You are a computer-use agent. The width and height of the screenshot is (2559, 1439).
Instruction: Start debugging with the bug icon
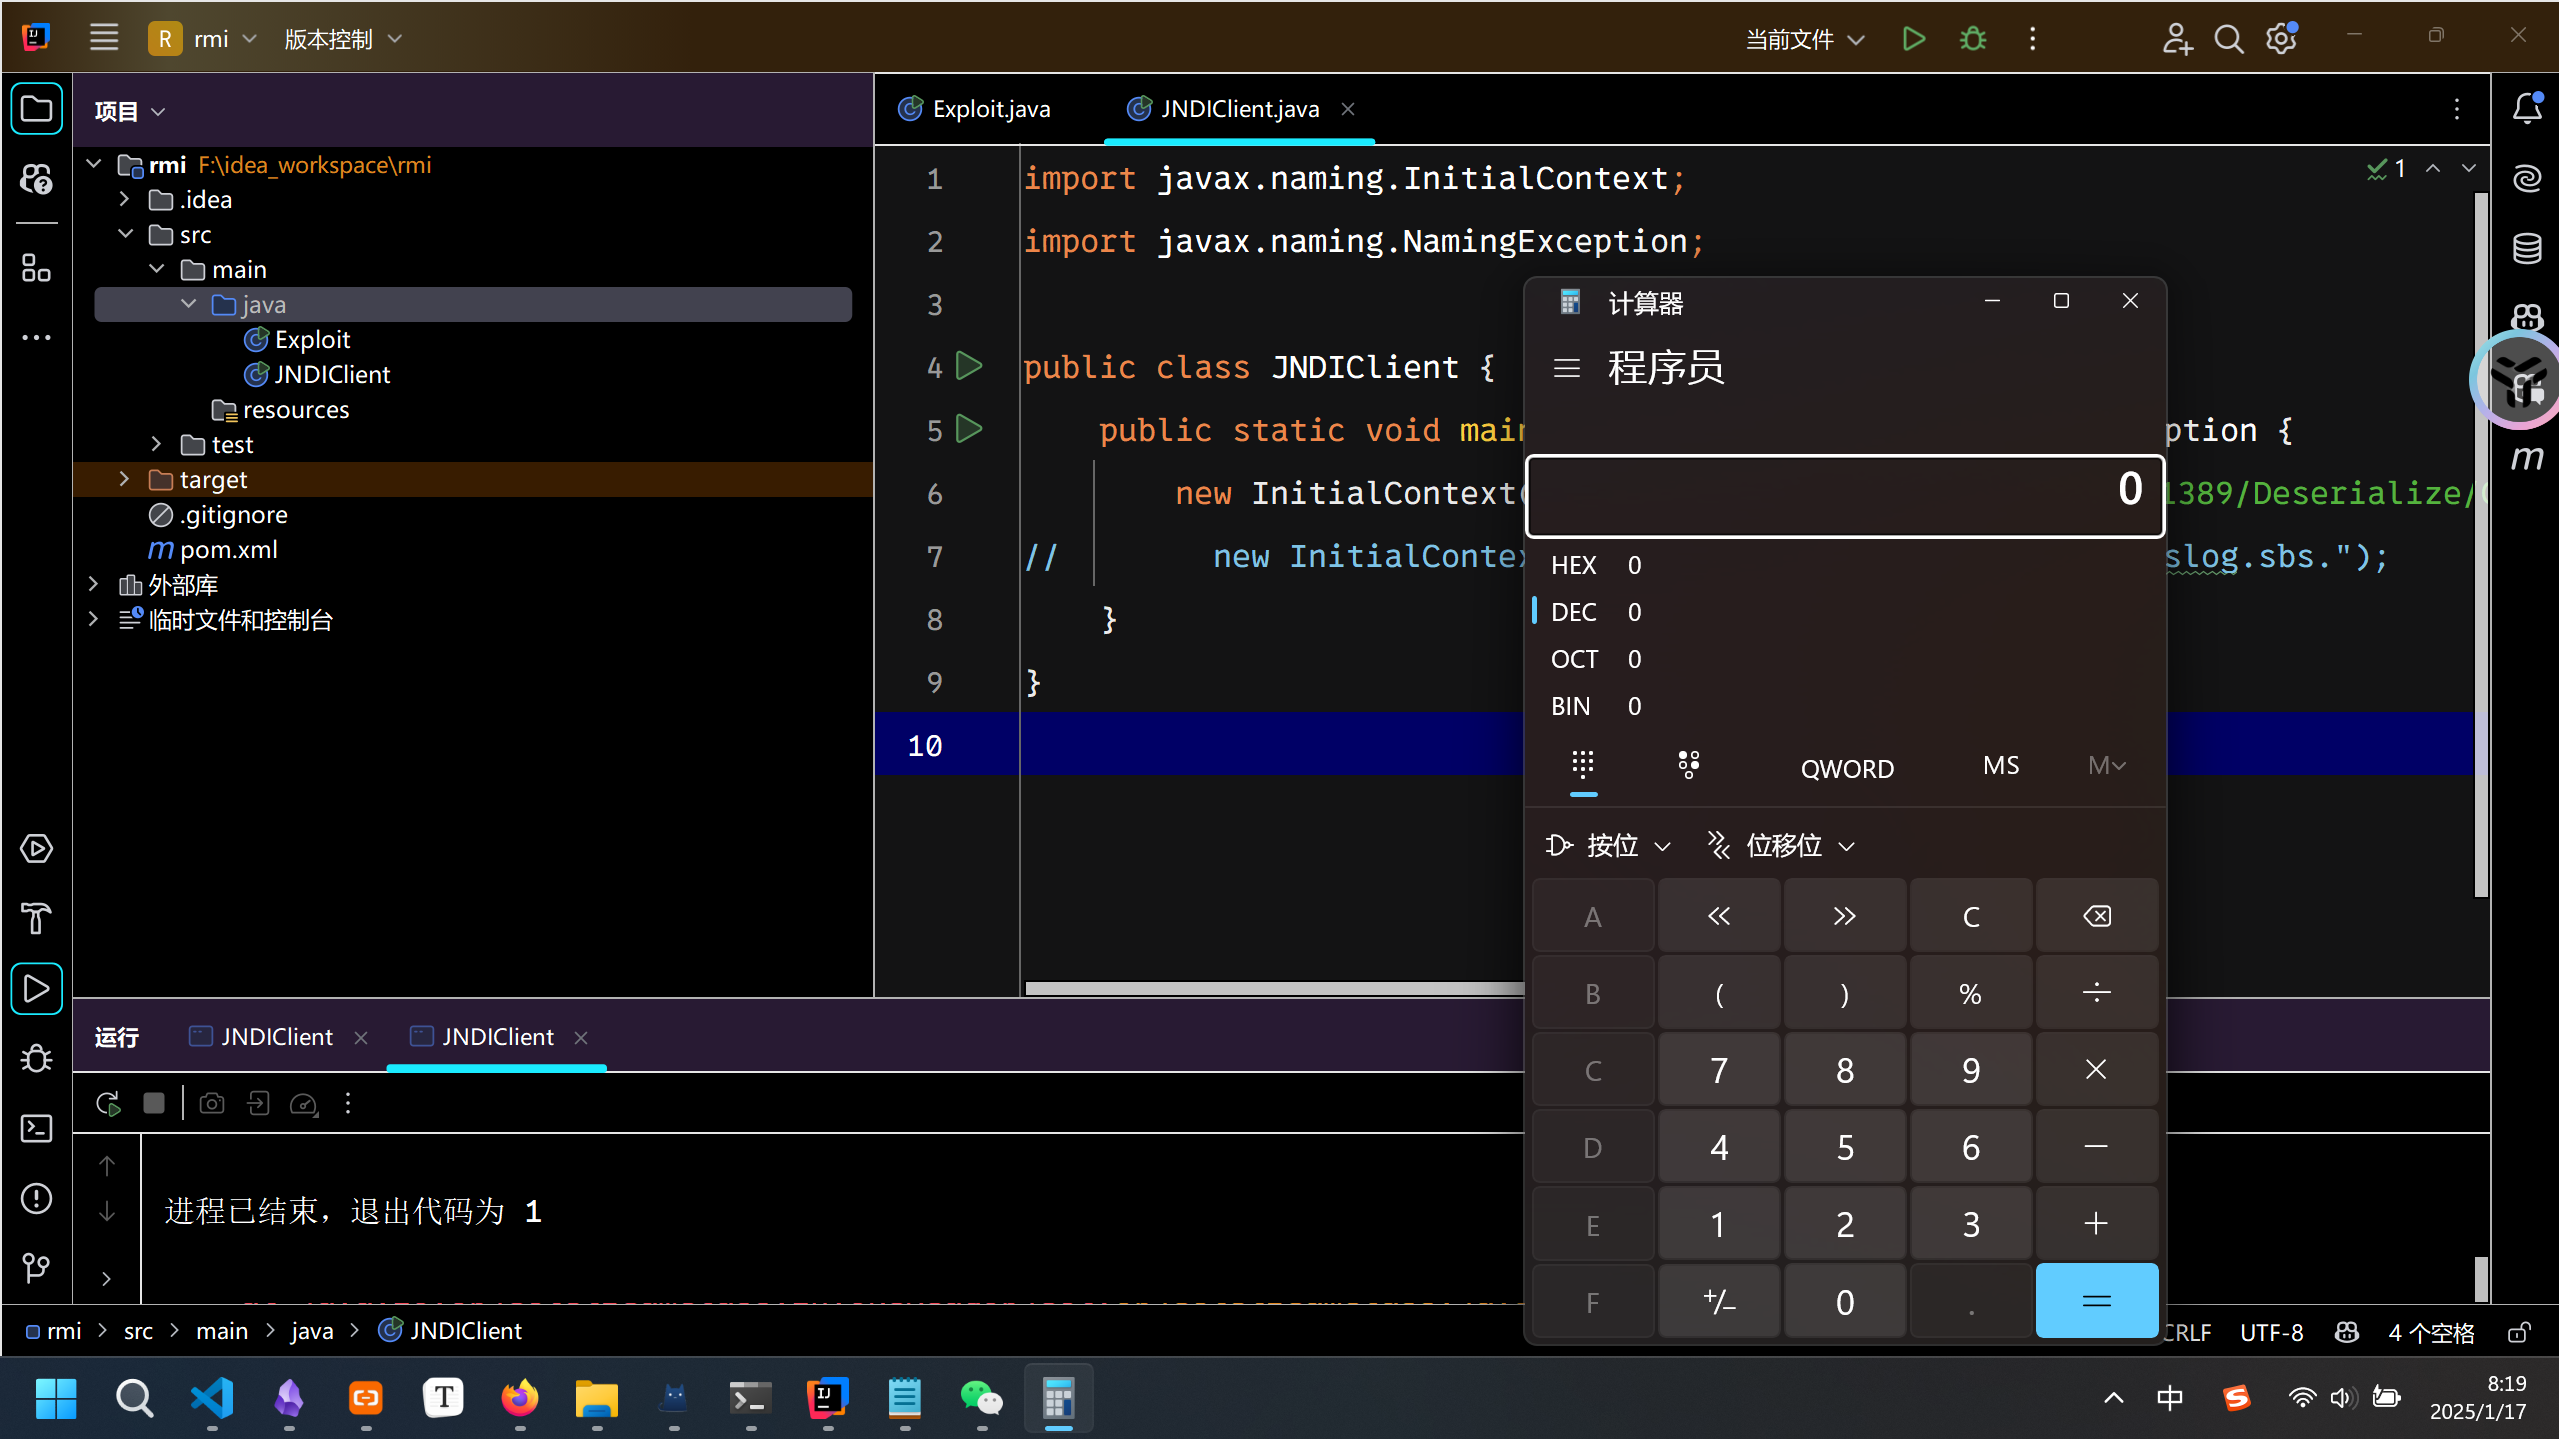click(1973, 39)
